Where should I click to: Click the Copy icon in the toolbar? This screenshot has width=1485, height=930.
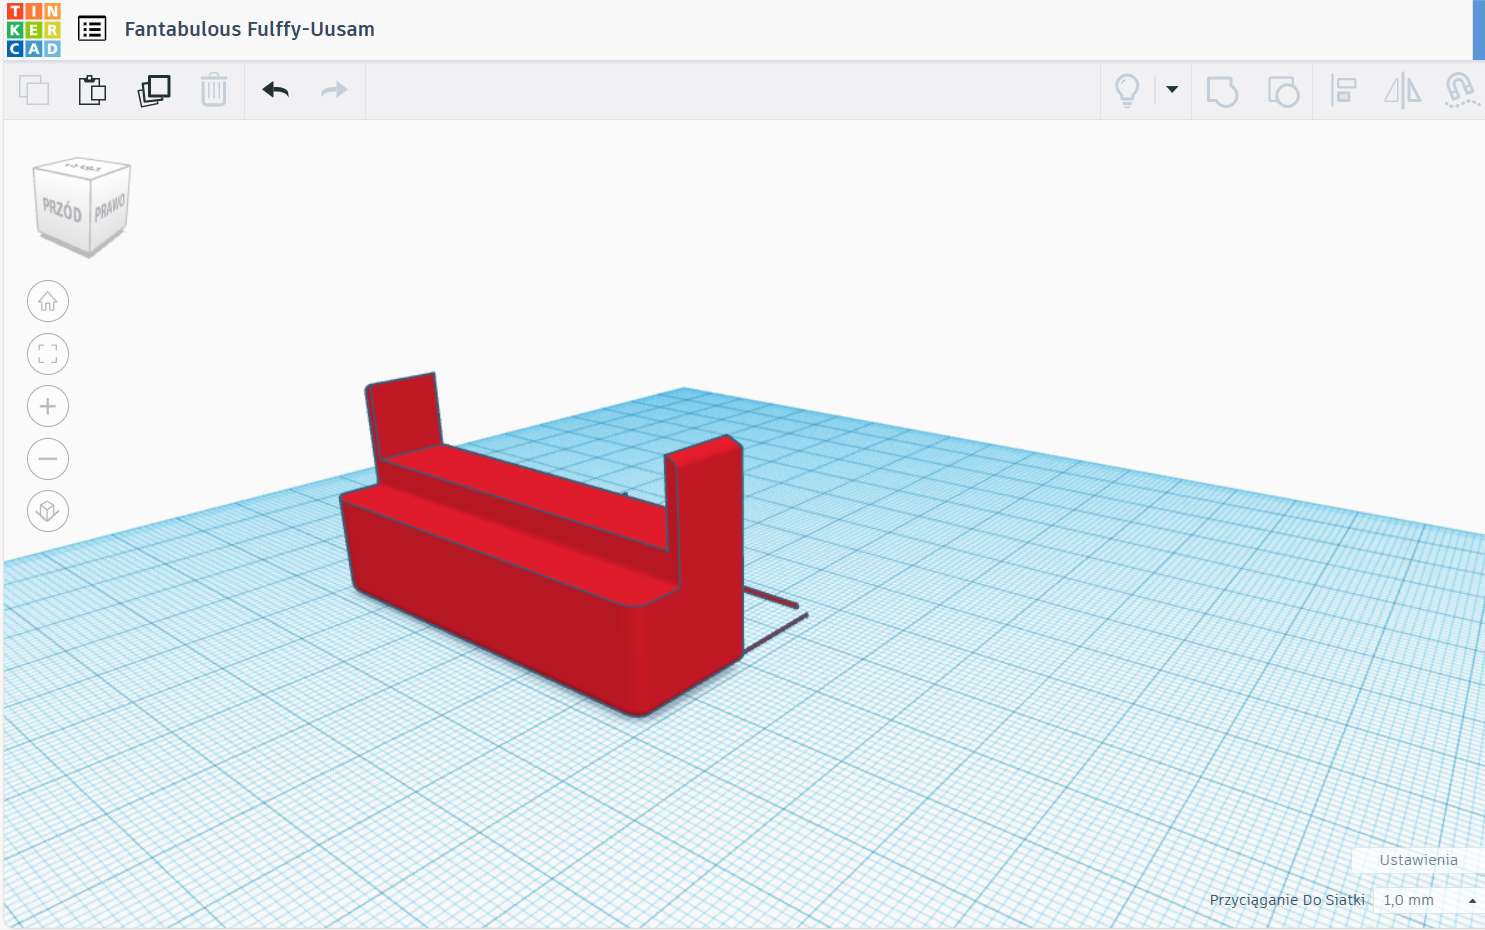[34, 90]
